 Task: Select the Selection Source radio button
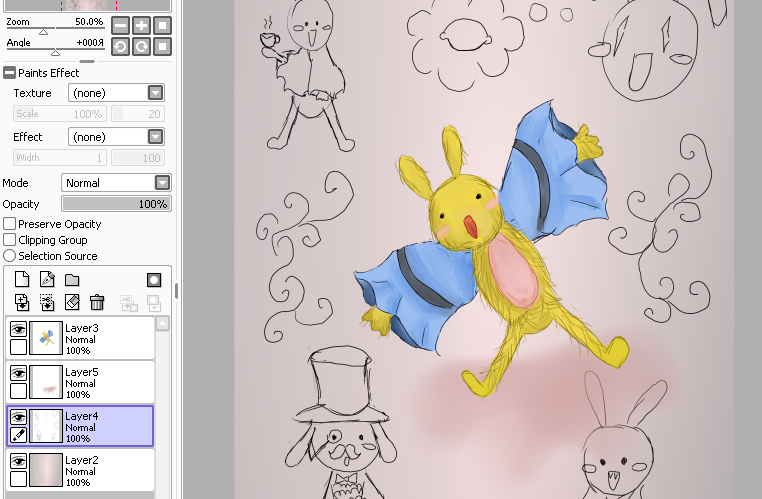(x=9, y=256)
